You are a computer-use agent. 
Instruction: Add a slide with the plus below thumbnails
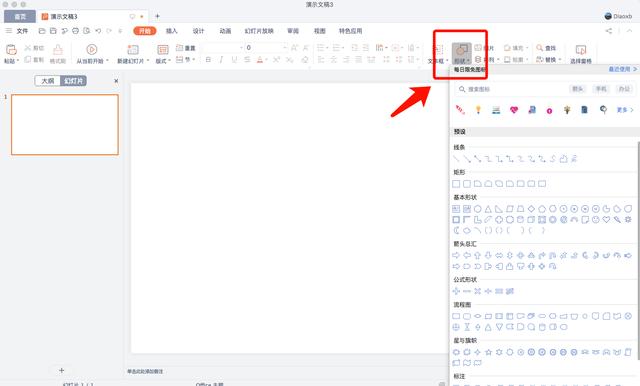coord(62,370)
